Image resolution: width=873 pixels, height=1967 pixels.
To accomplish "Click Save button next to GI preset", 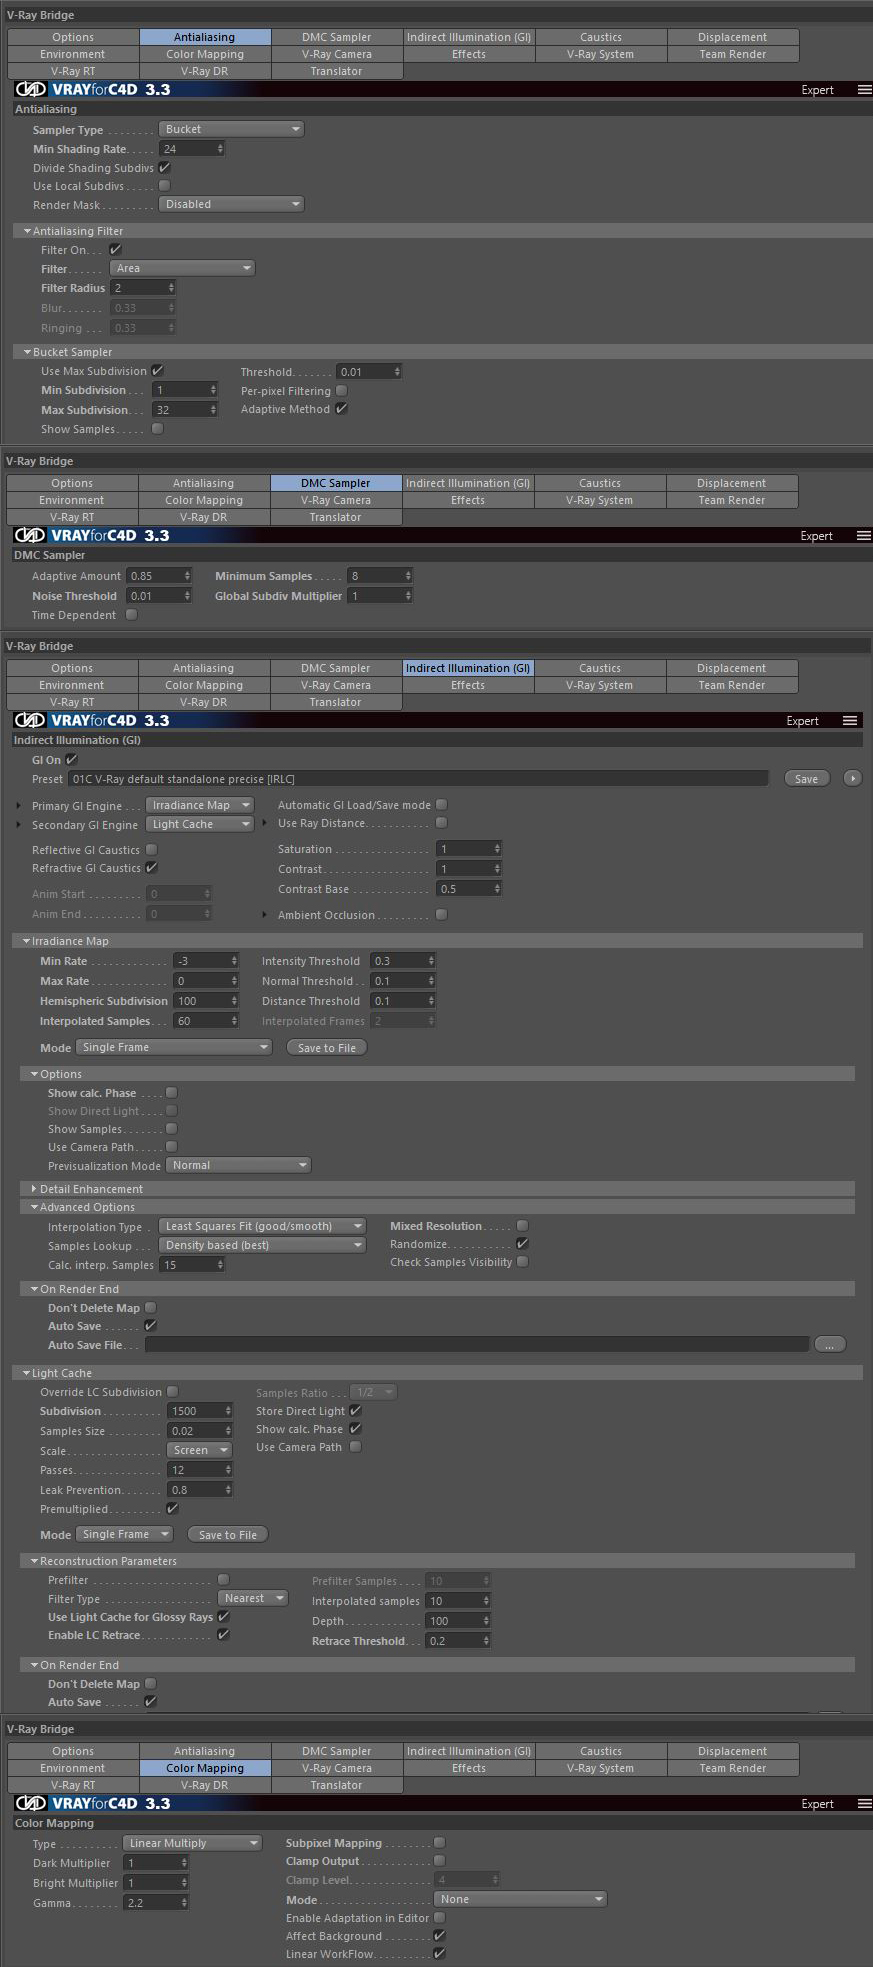I will [x=807, y=778].
